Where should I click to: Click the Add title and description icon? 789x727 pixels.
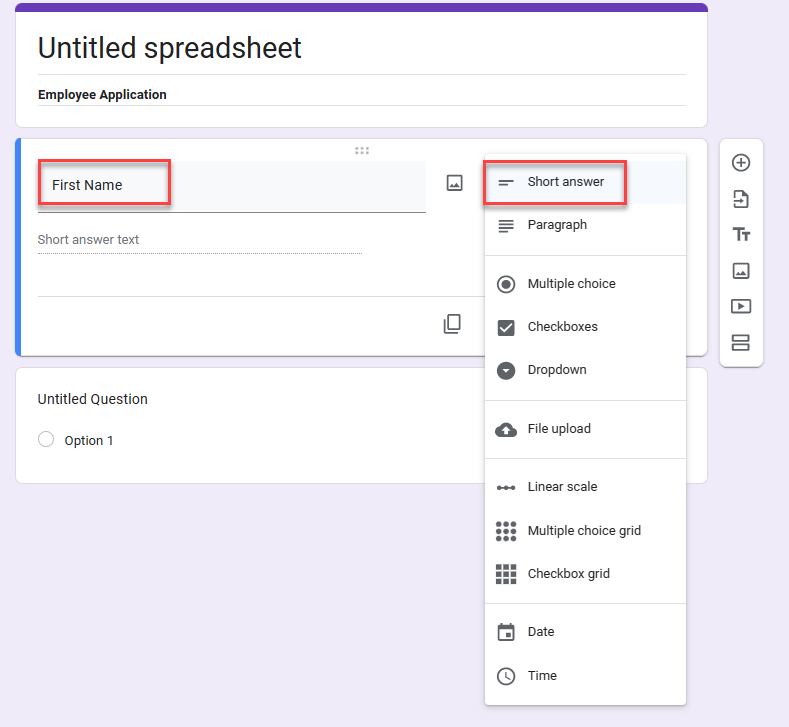tap(741, 235)
